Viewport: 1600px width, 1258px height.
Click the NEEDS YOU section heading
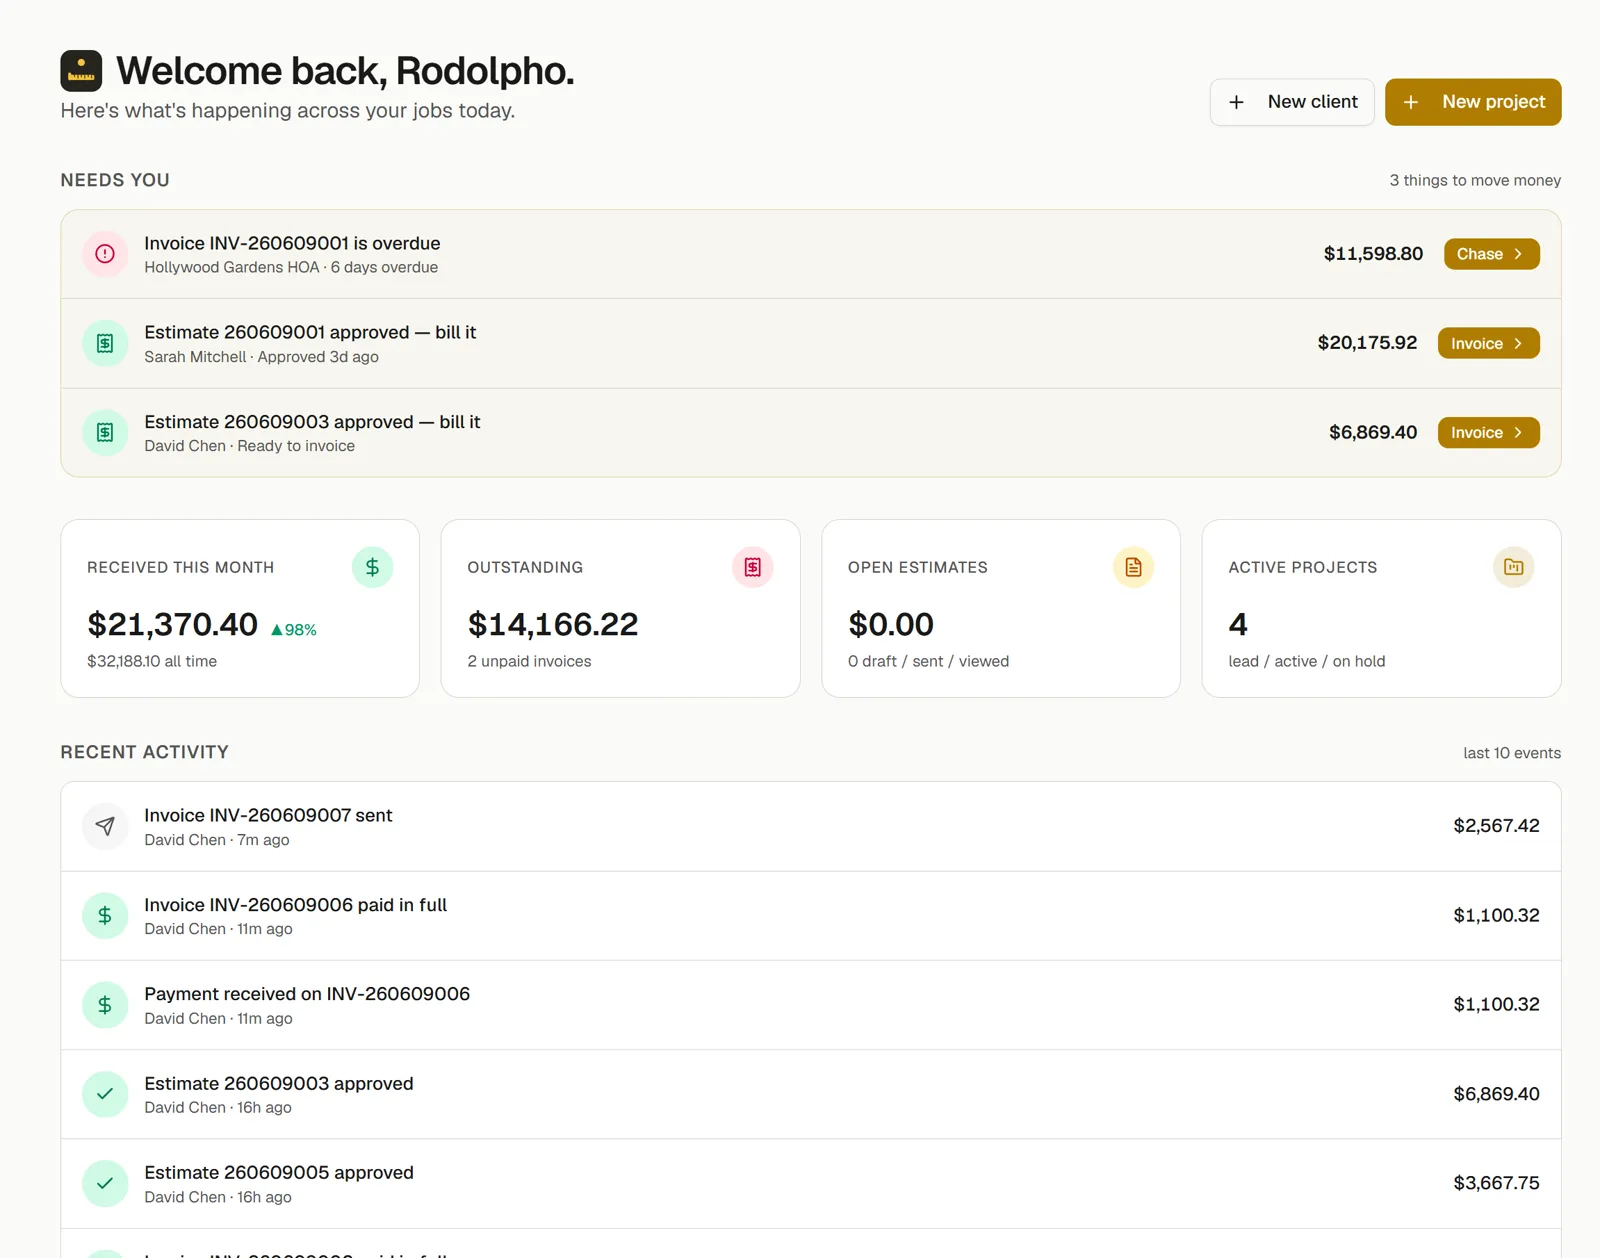115,180
